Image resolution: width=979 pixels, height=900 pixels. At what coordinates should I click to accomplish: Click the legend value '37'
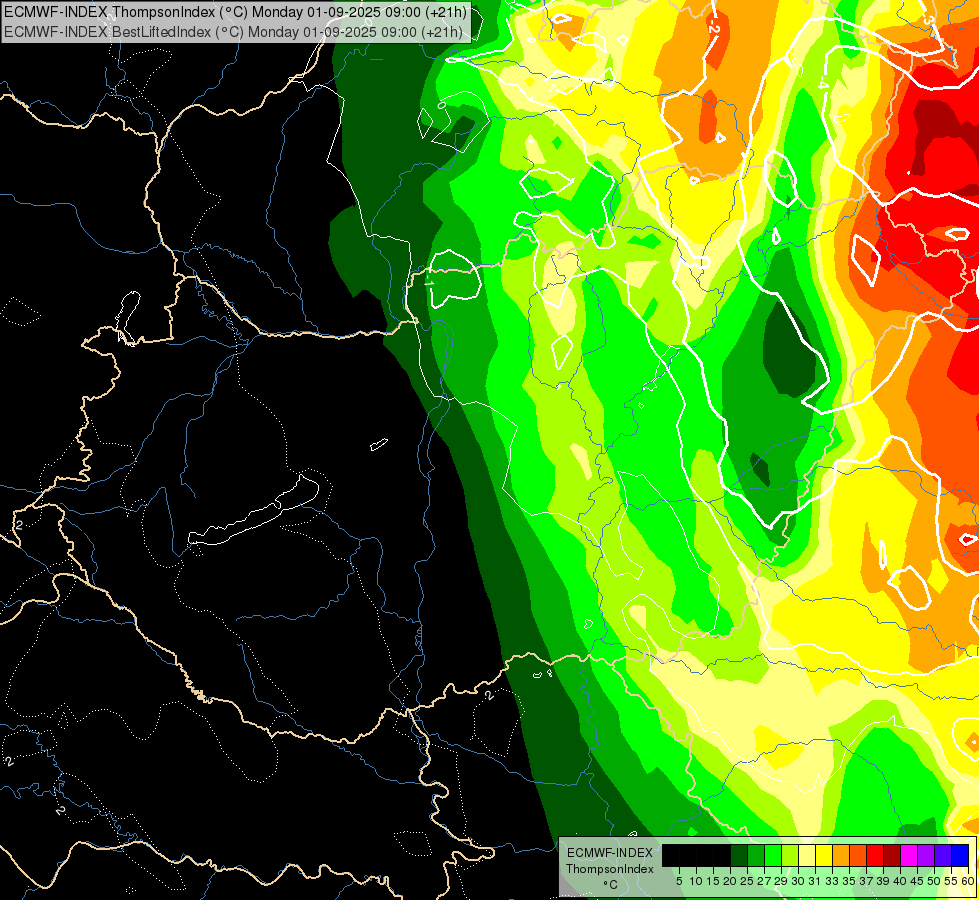point(867,881)
